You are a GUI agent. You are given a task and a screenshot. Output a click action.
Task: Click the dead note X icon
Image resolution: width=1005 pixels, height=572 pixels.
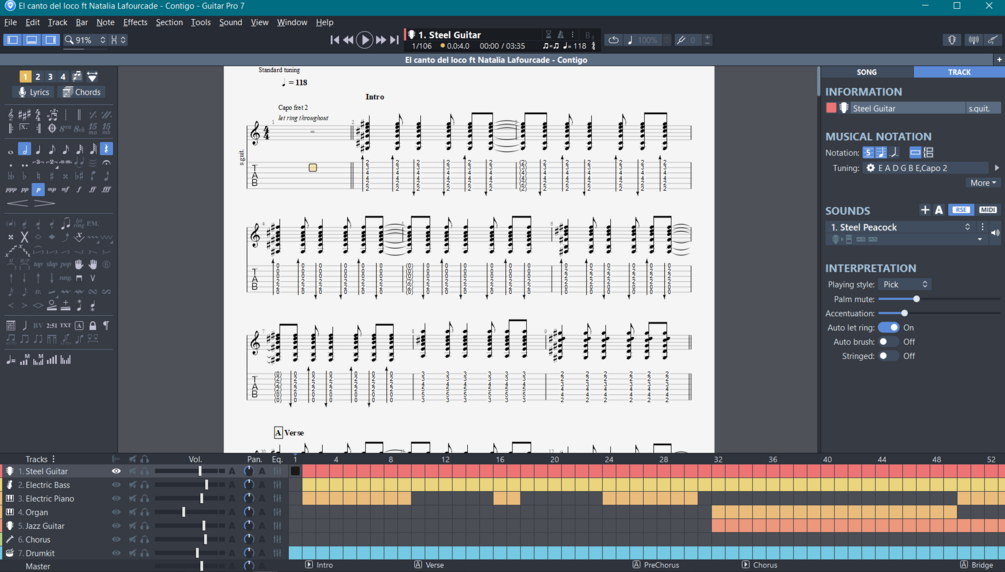(24, 237)
